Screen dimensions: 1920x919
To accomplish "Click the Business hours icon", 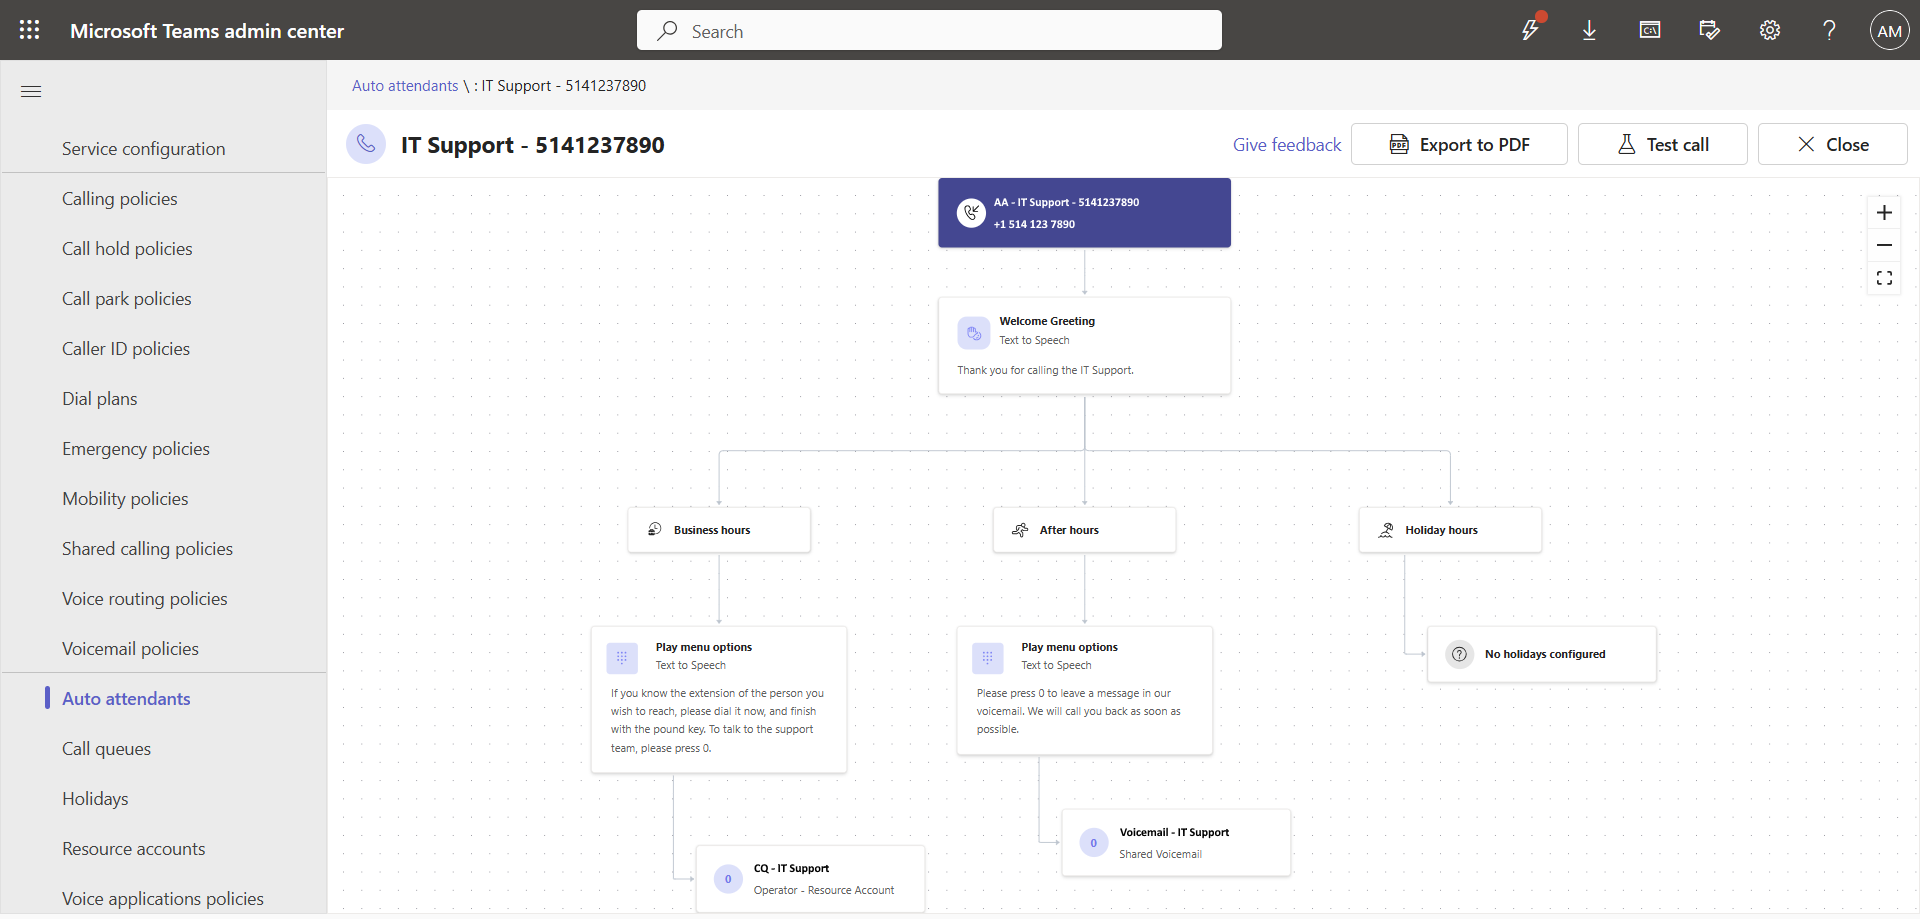I will click(655, 529).
